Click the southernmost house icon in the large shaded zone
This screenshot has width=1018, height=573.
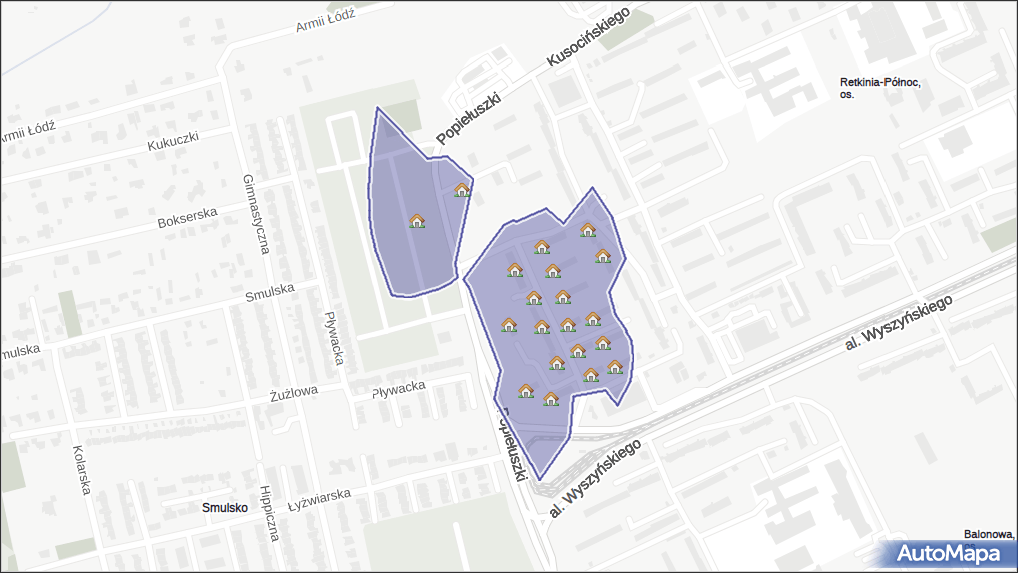pos(551,399)
